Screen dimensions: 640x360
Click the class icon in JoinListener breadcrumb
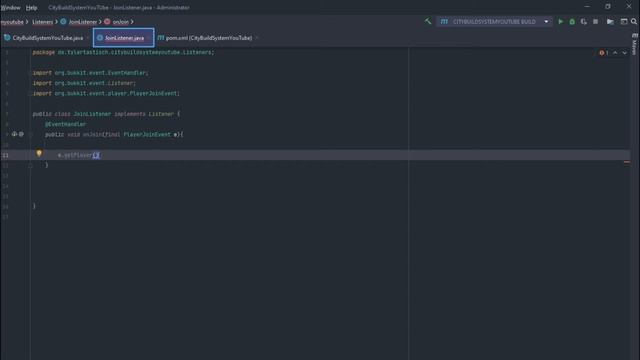(63, 22)
